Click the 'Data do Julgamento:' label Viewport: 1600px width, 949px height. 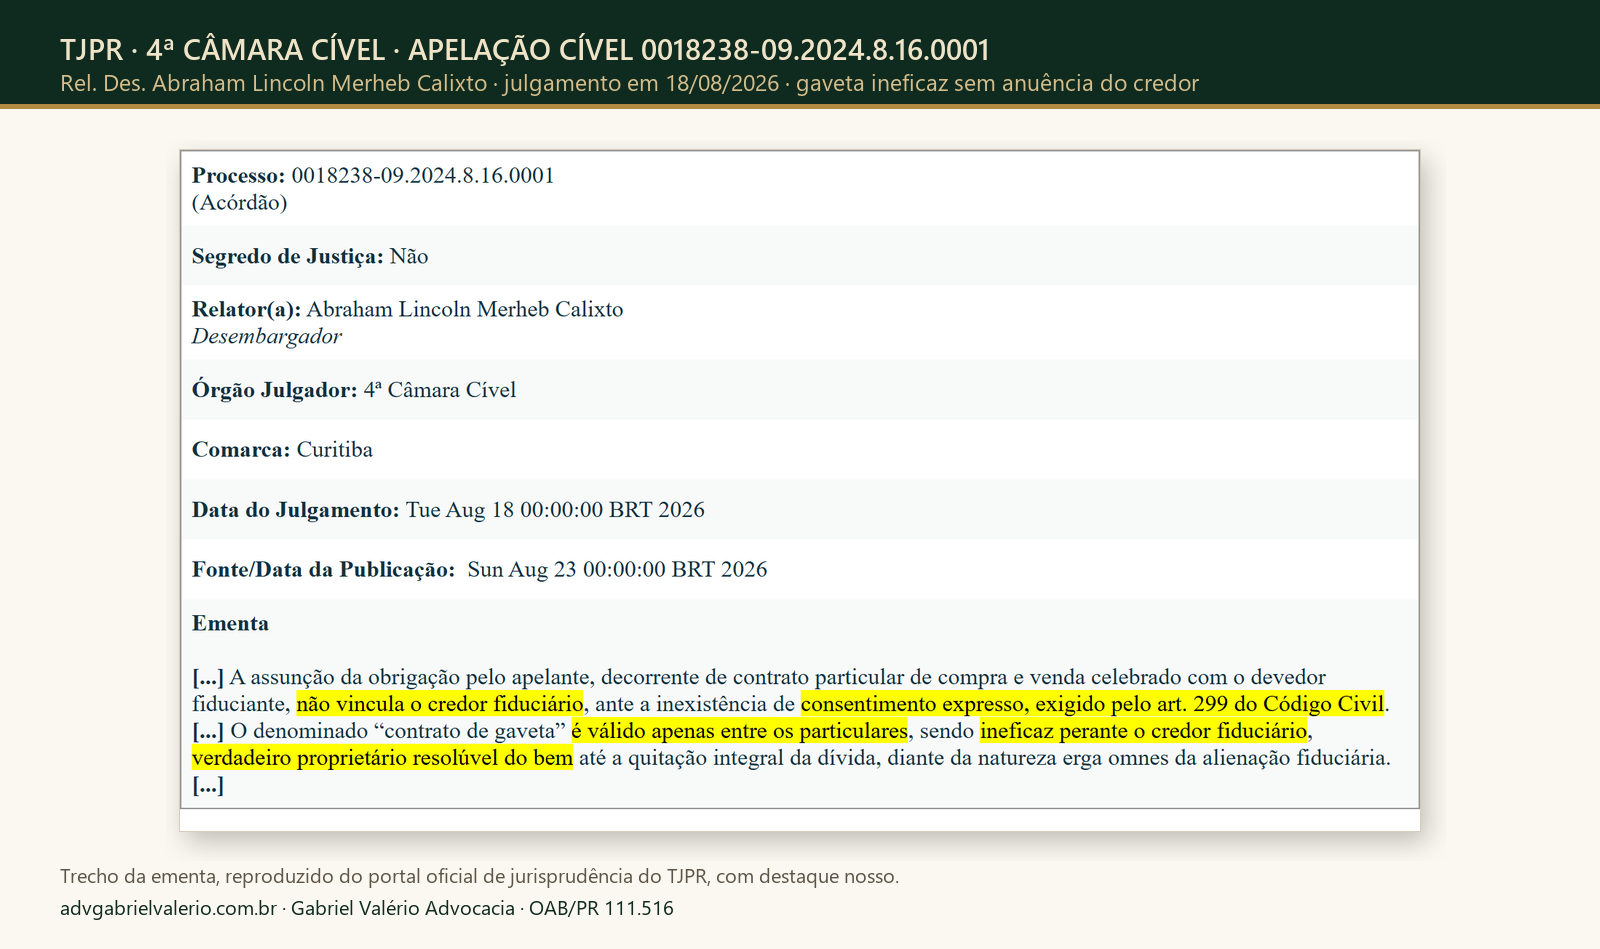coord(296,510)
